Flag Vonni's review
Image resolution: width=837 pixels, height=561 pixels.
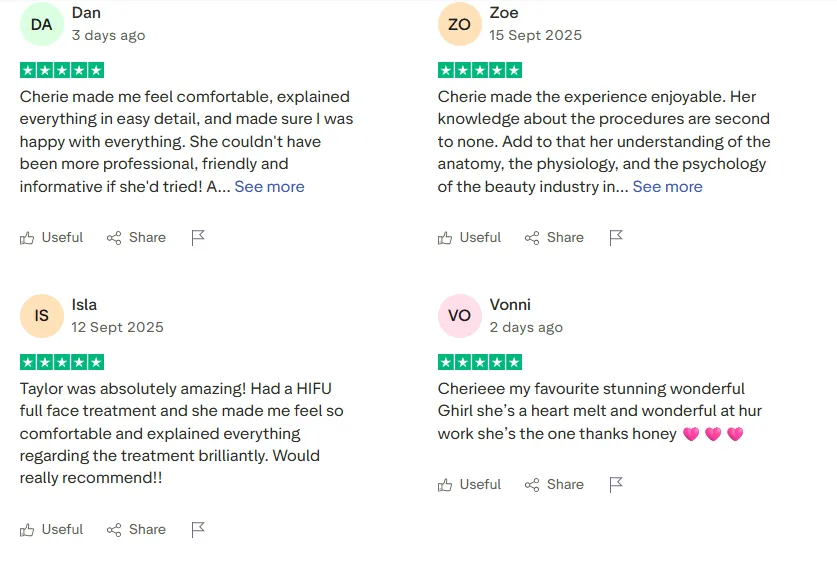(x=616, y=485)
